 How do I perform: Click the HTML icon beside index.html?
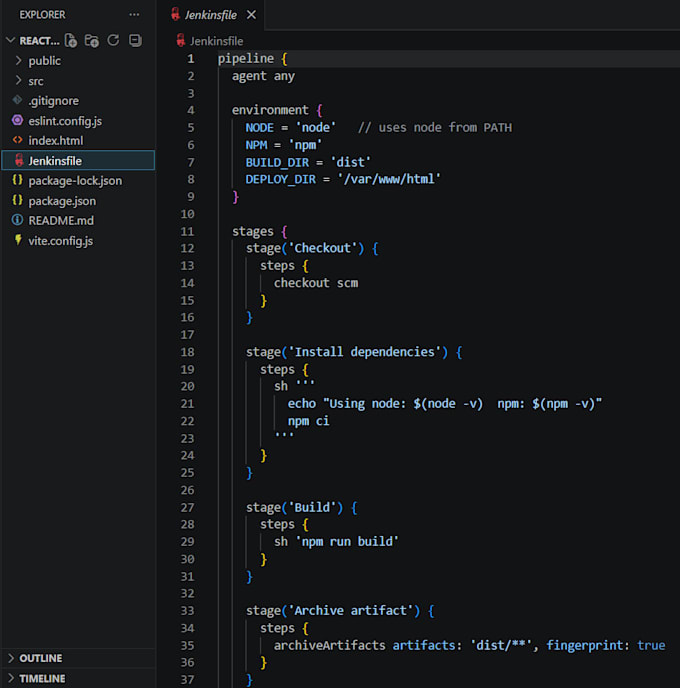click(18, 140)
